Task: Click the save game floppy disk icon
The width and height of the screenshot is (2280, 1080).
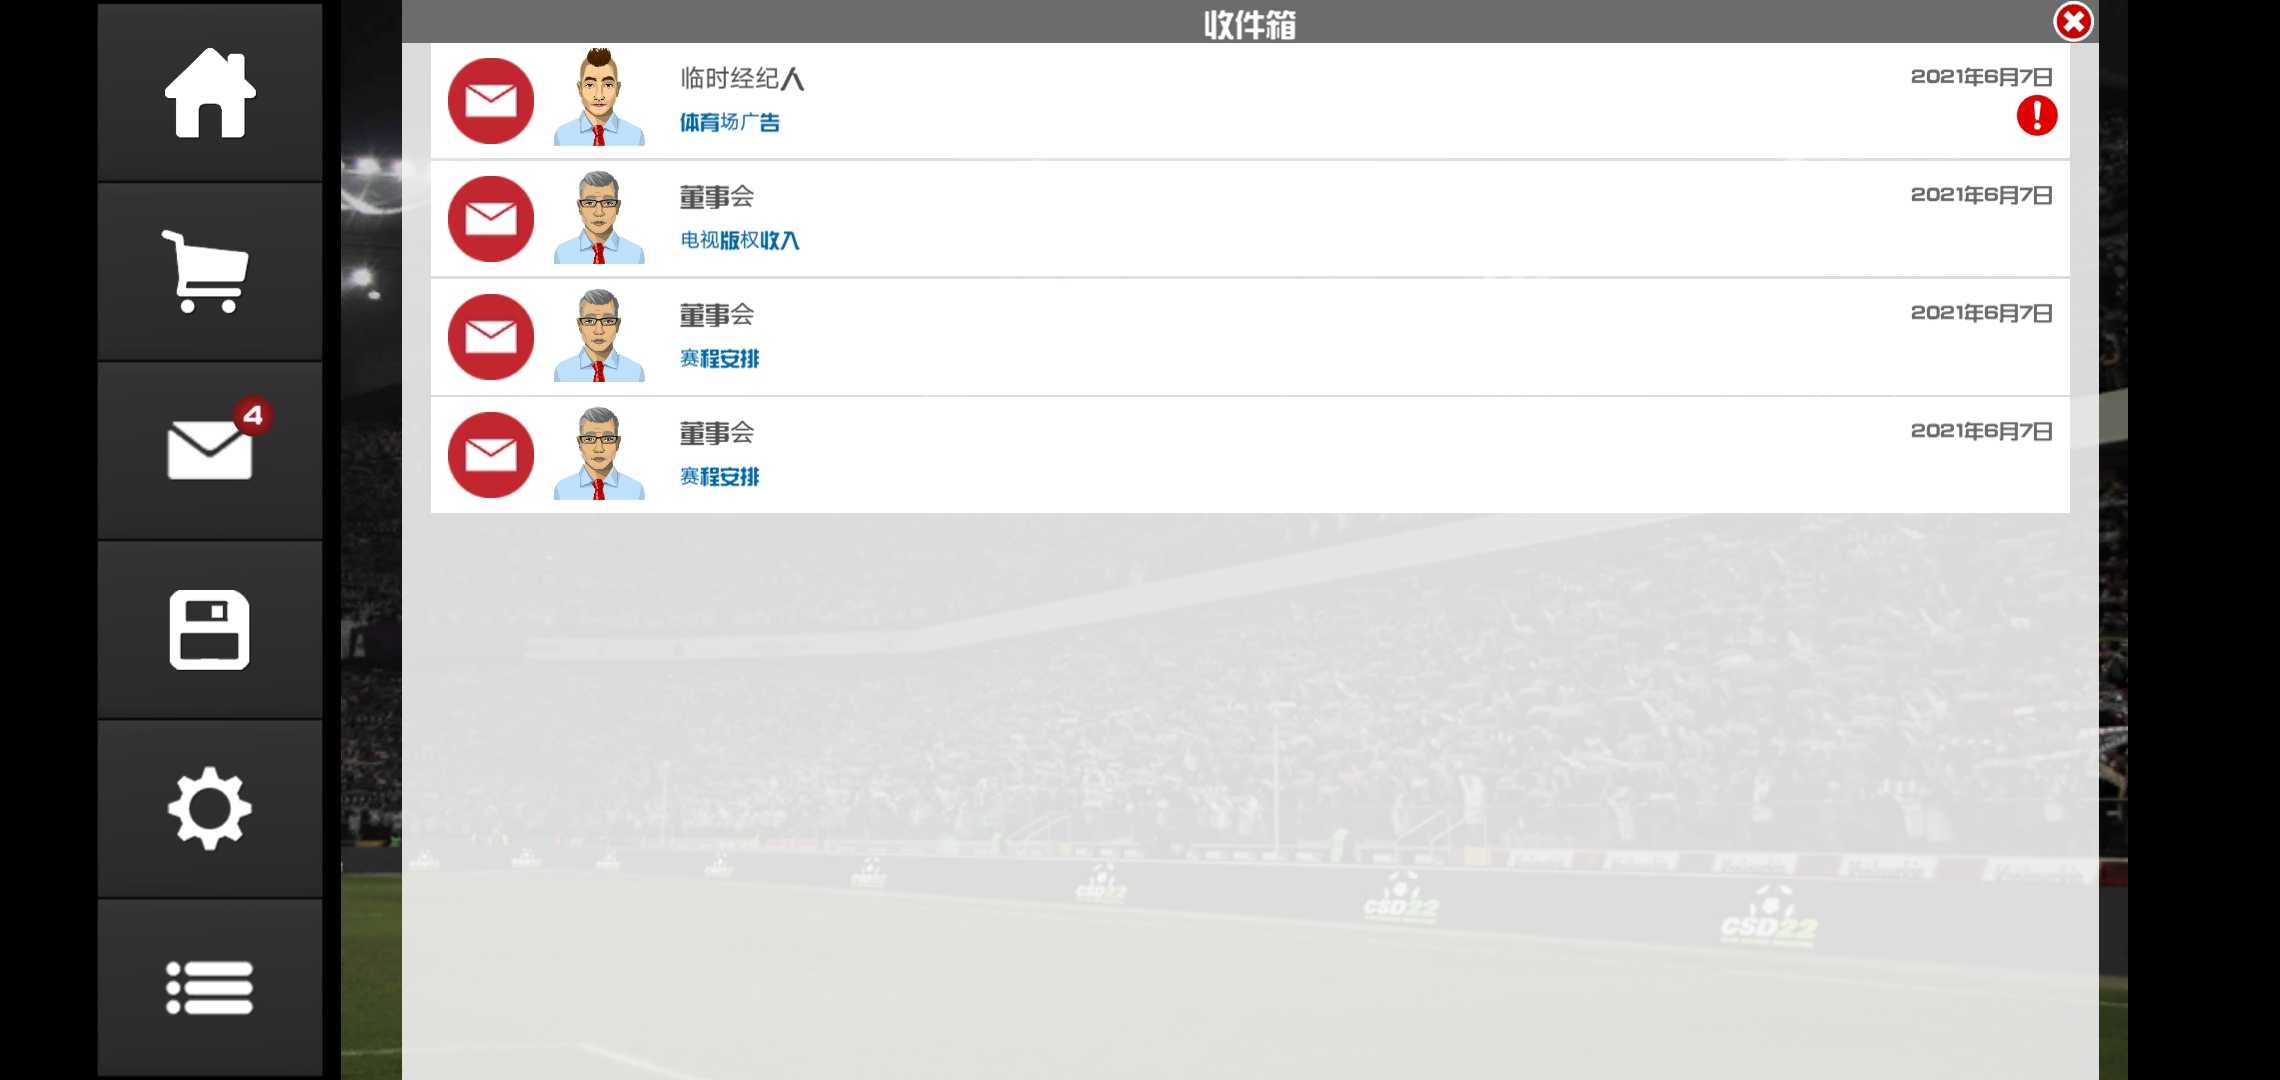Action: point(209,629)
